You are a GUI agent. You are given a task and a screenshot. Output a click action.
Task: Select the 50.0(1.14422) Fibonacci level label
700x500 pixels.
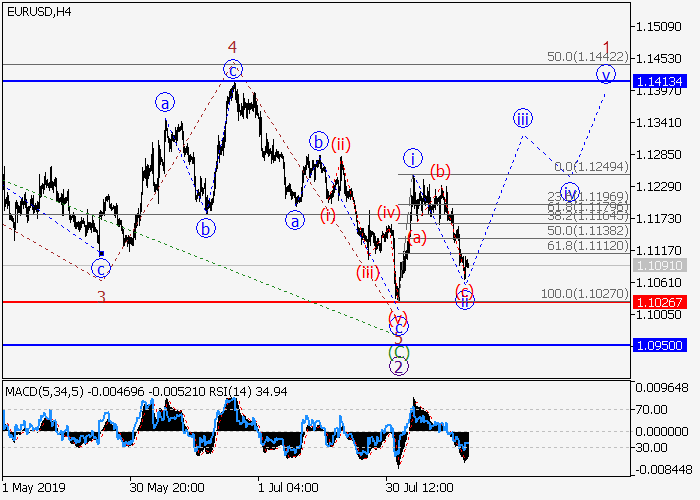click(589, 58)
